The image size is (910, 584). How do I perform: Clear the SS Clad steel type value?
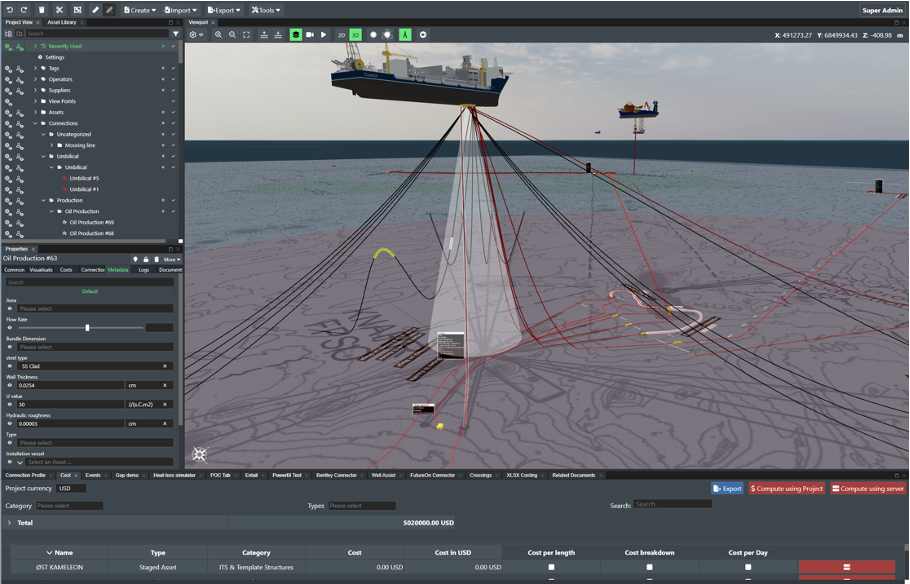pyautogui.click(x=165, y=366)
